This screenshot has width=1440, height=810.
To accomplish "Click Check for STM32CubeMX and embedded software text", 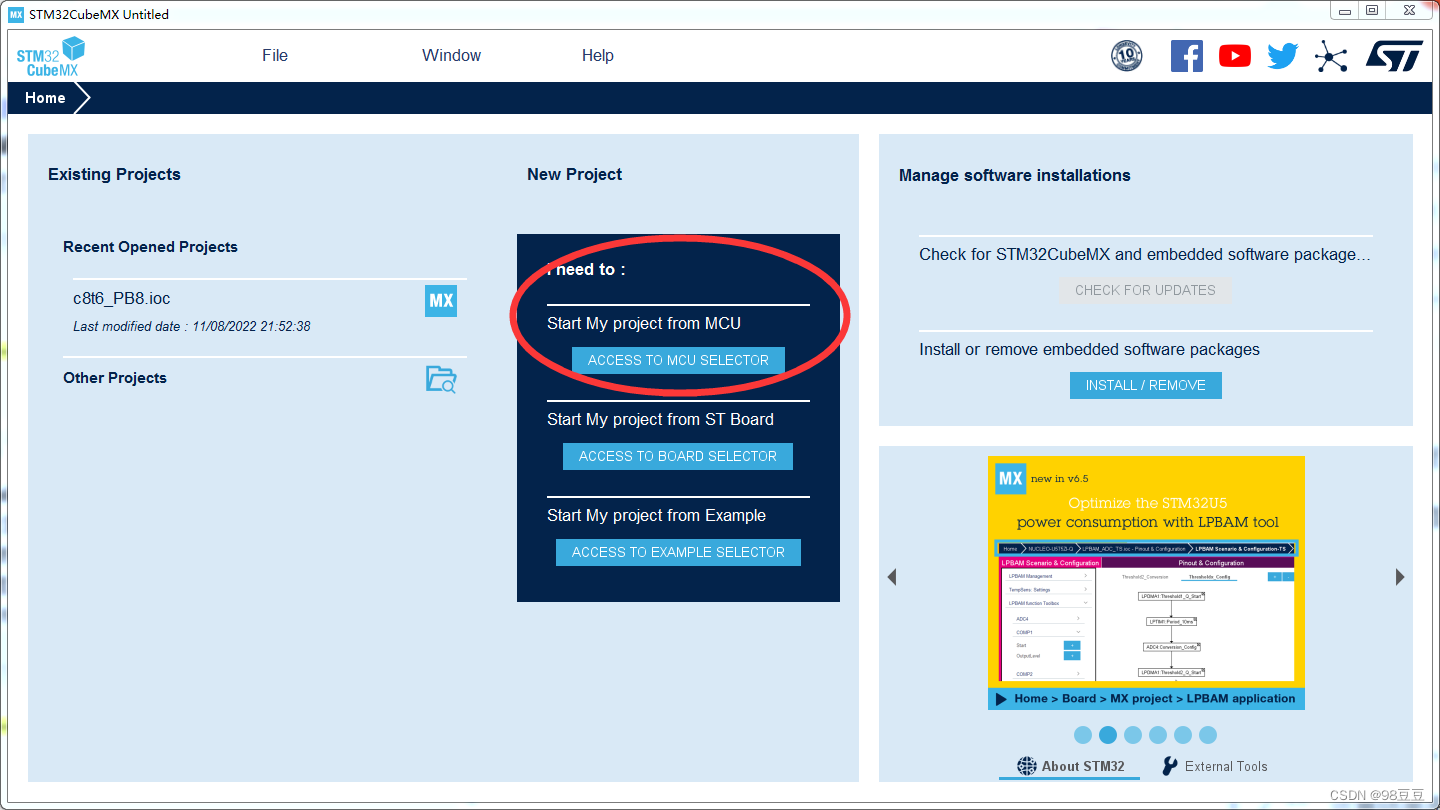I will click(x=1145, y=255).
